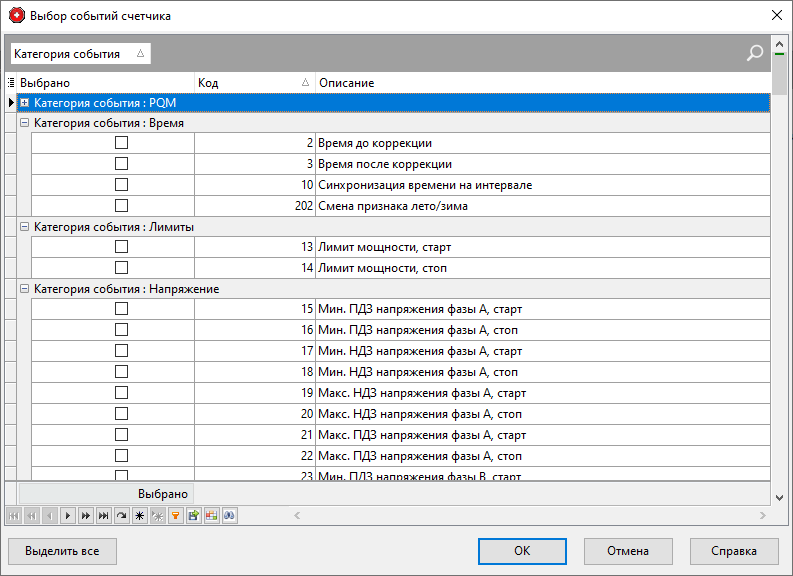The width and height of the screenshot is (793, 576).
Task: Click the binoculars find icon
Action: click(229, 516)
